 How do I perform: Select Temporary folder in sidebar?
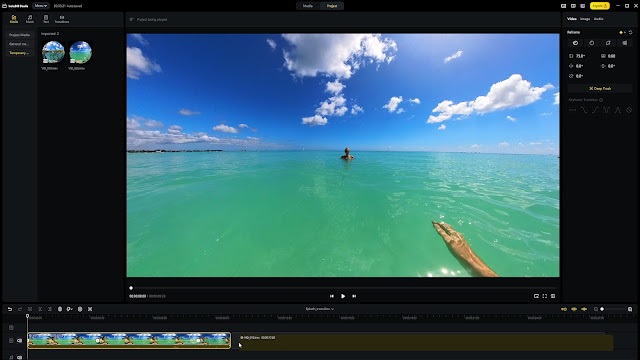19,53
